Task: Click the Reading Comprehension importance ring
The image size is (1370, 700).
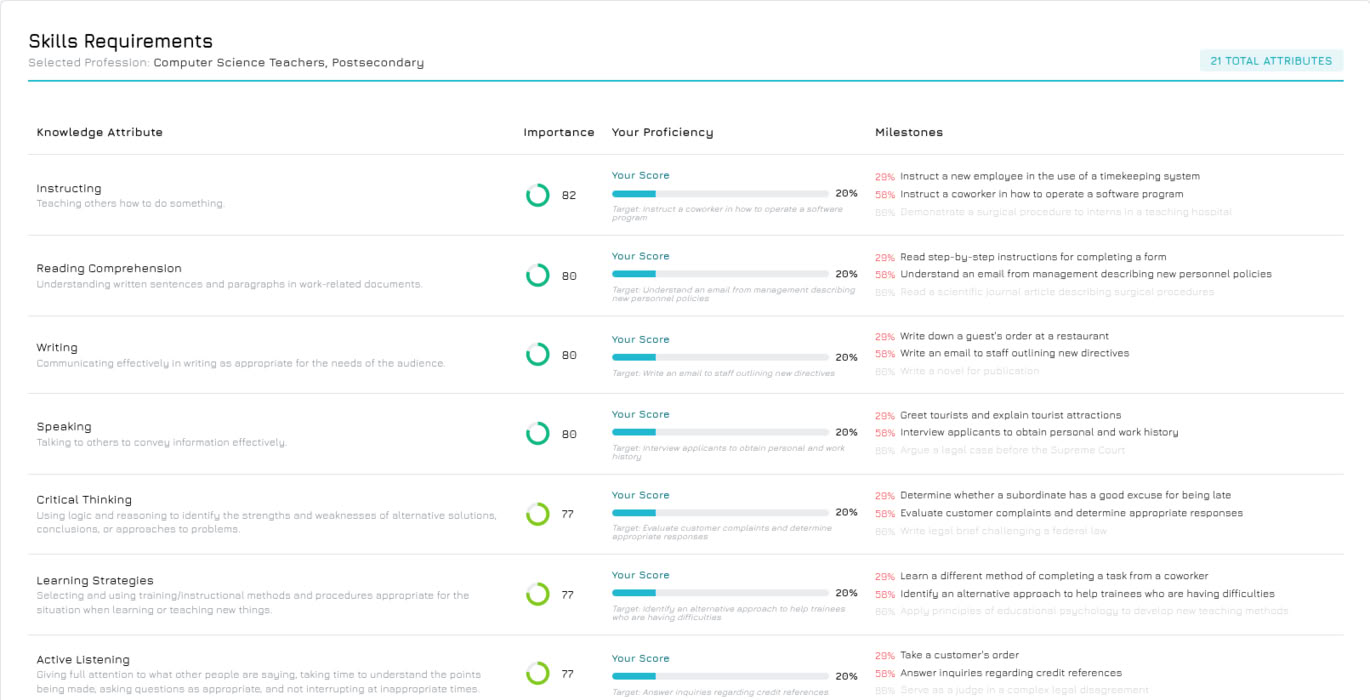Action: click(x=538, y=275)
